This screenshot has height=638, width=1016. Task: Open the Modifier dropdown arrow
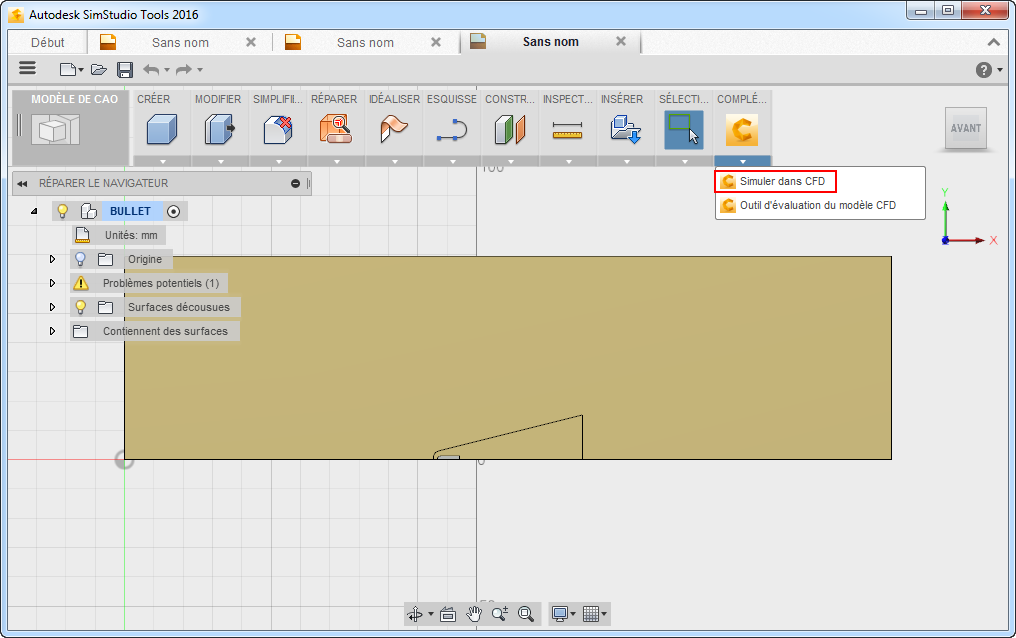[220, 161]
